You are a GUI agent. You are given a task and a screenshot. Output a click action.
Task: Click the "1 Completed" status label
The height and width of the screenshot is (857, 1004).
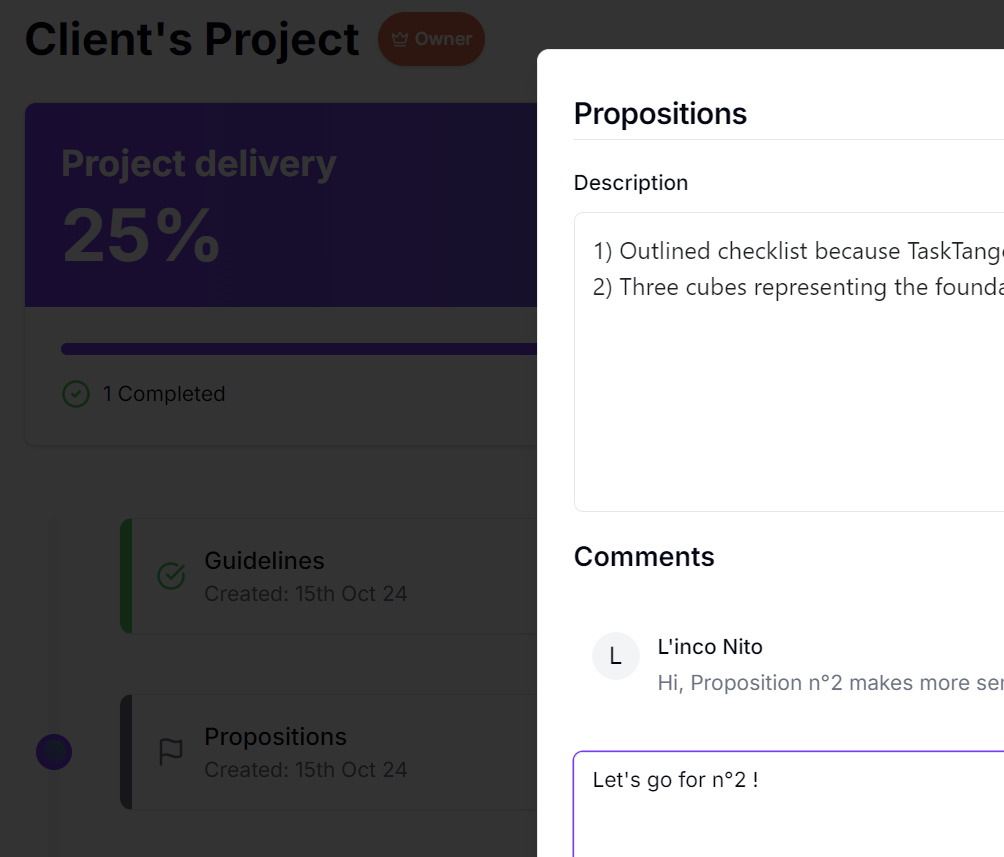click(164, 394)
